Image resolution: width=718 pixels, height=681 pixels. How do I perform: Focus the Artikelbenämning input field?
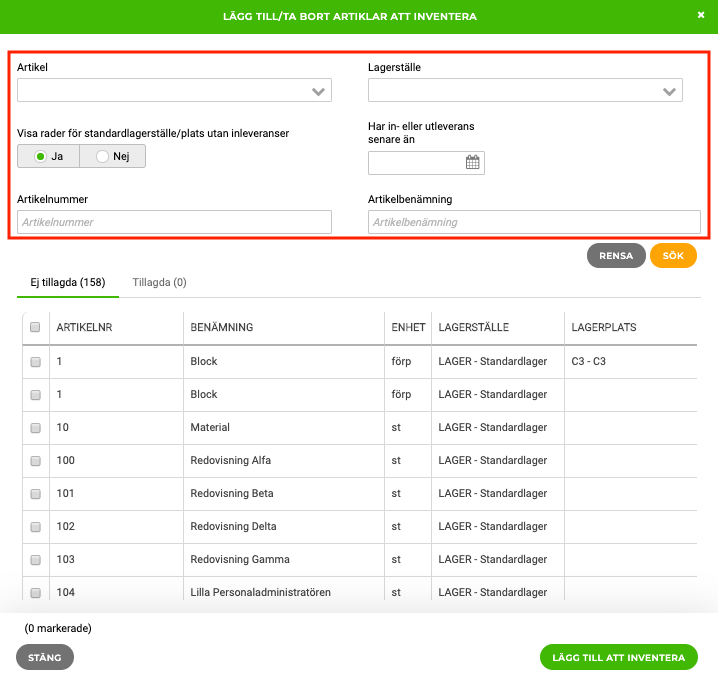pyautogui.click(x=534, y=222)
